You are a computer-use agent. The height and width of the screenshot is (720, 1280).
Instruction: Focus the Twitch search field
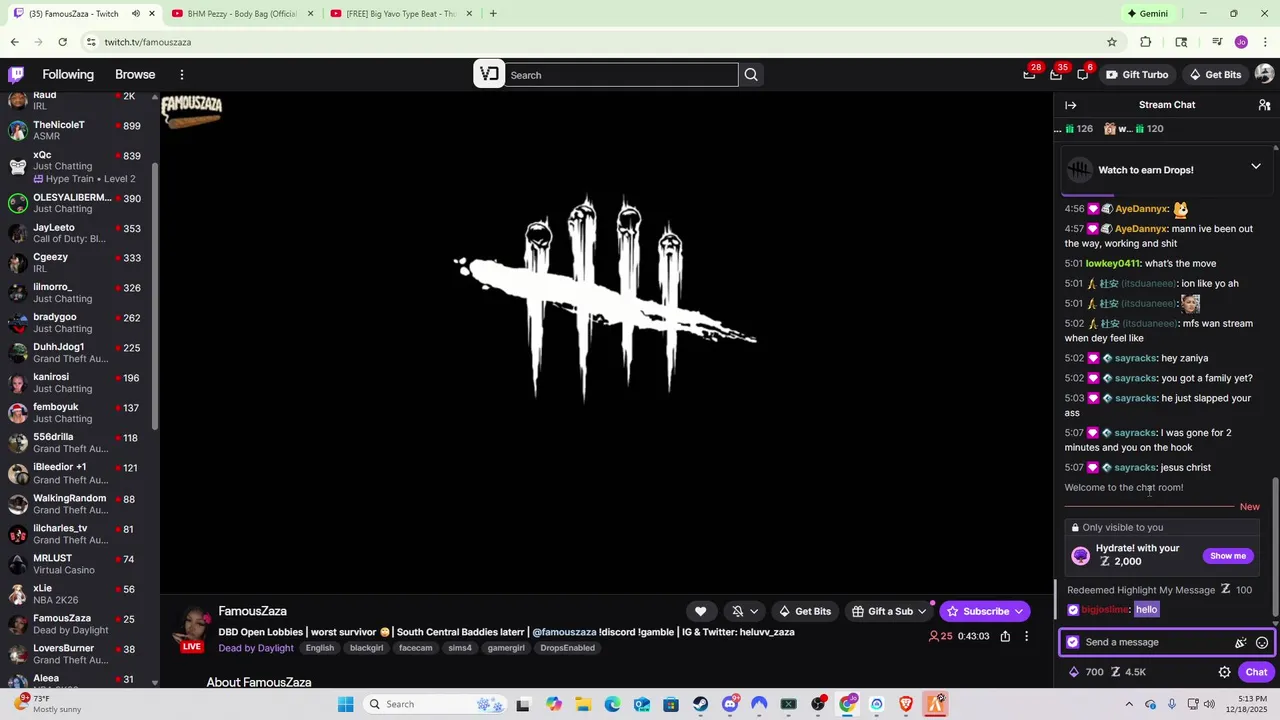[x=621, y=75]
